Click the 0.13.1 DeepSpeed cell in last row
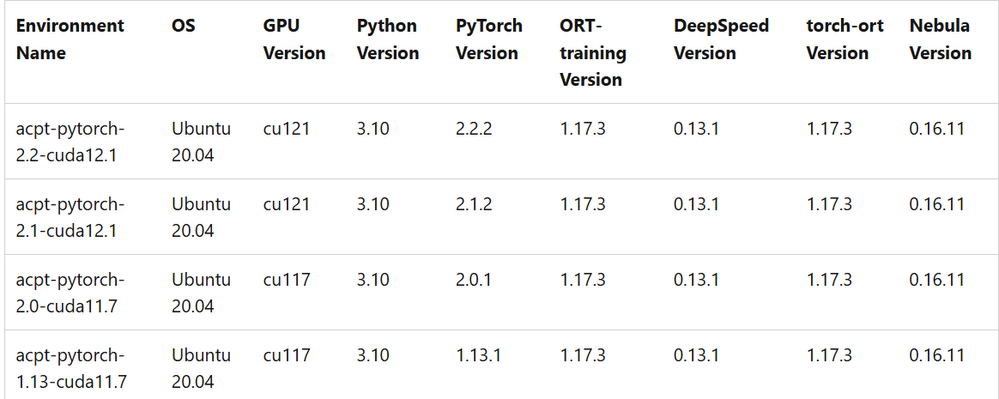Screen dimensions: 999x399 pyautogui.click(x=696, y=355)
